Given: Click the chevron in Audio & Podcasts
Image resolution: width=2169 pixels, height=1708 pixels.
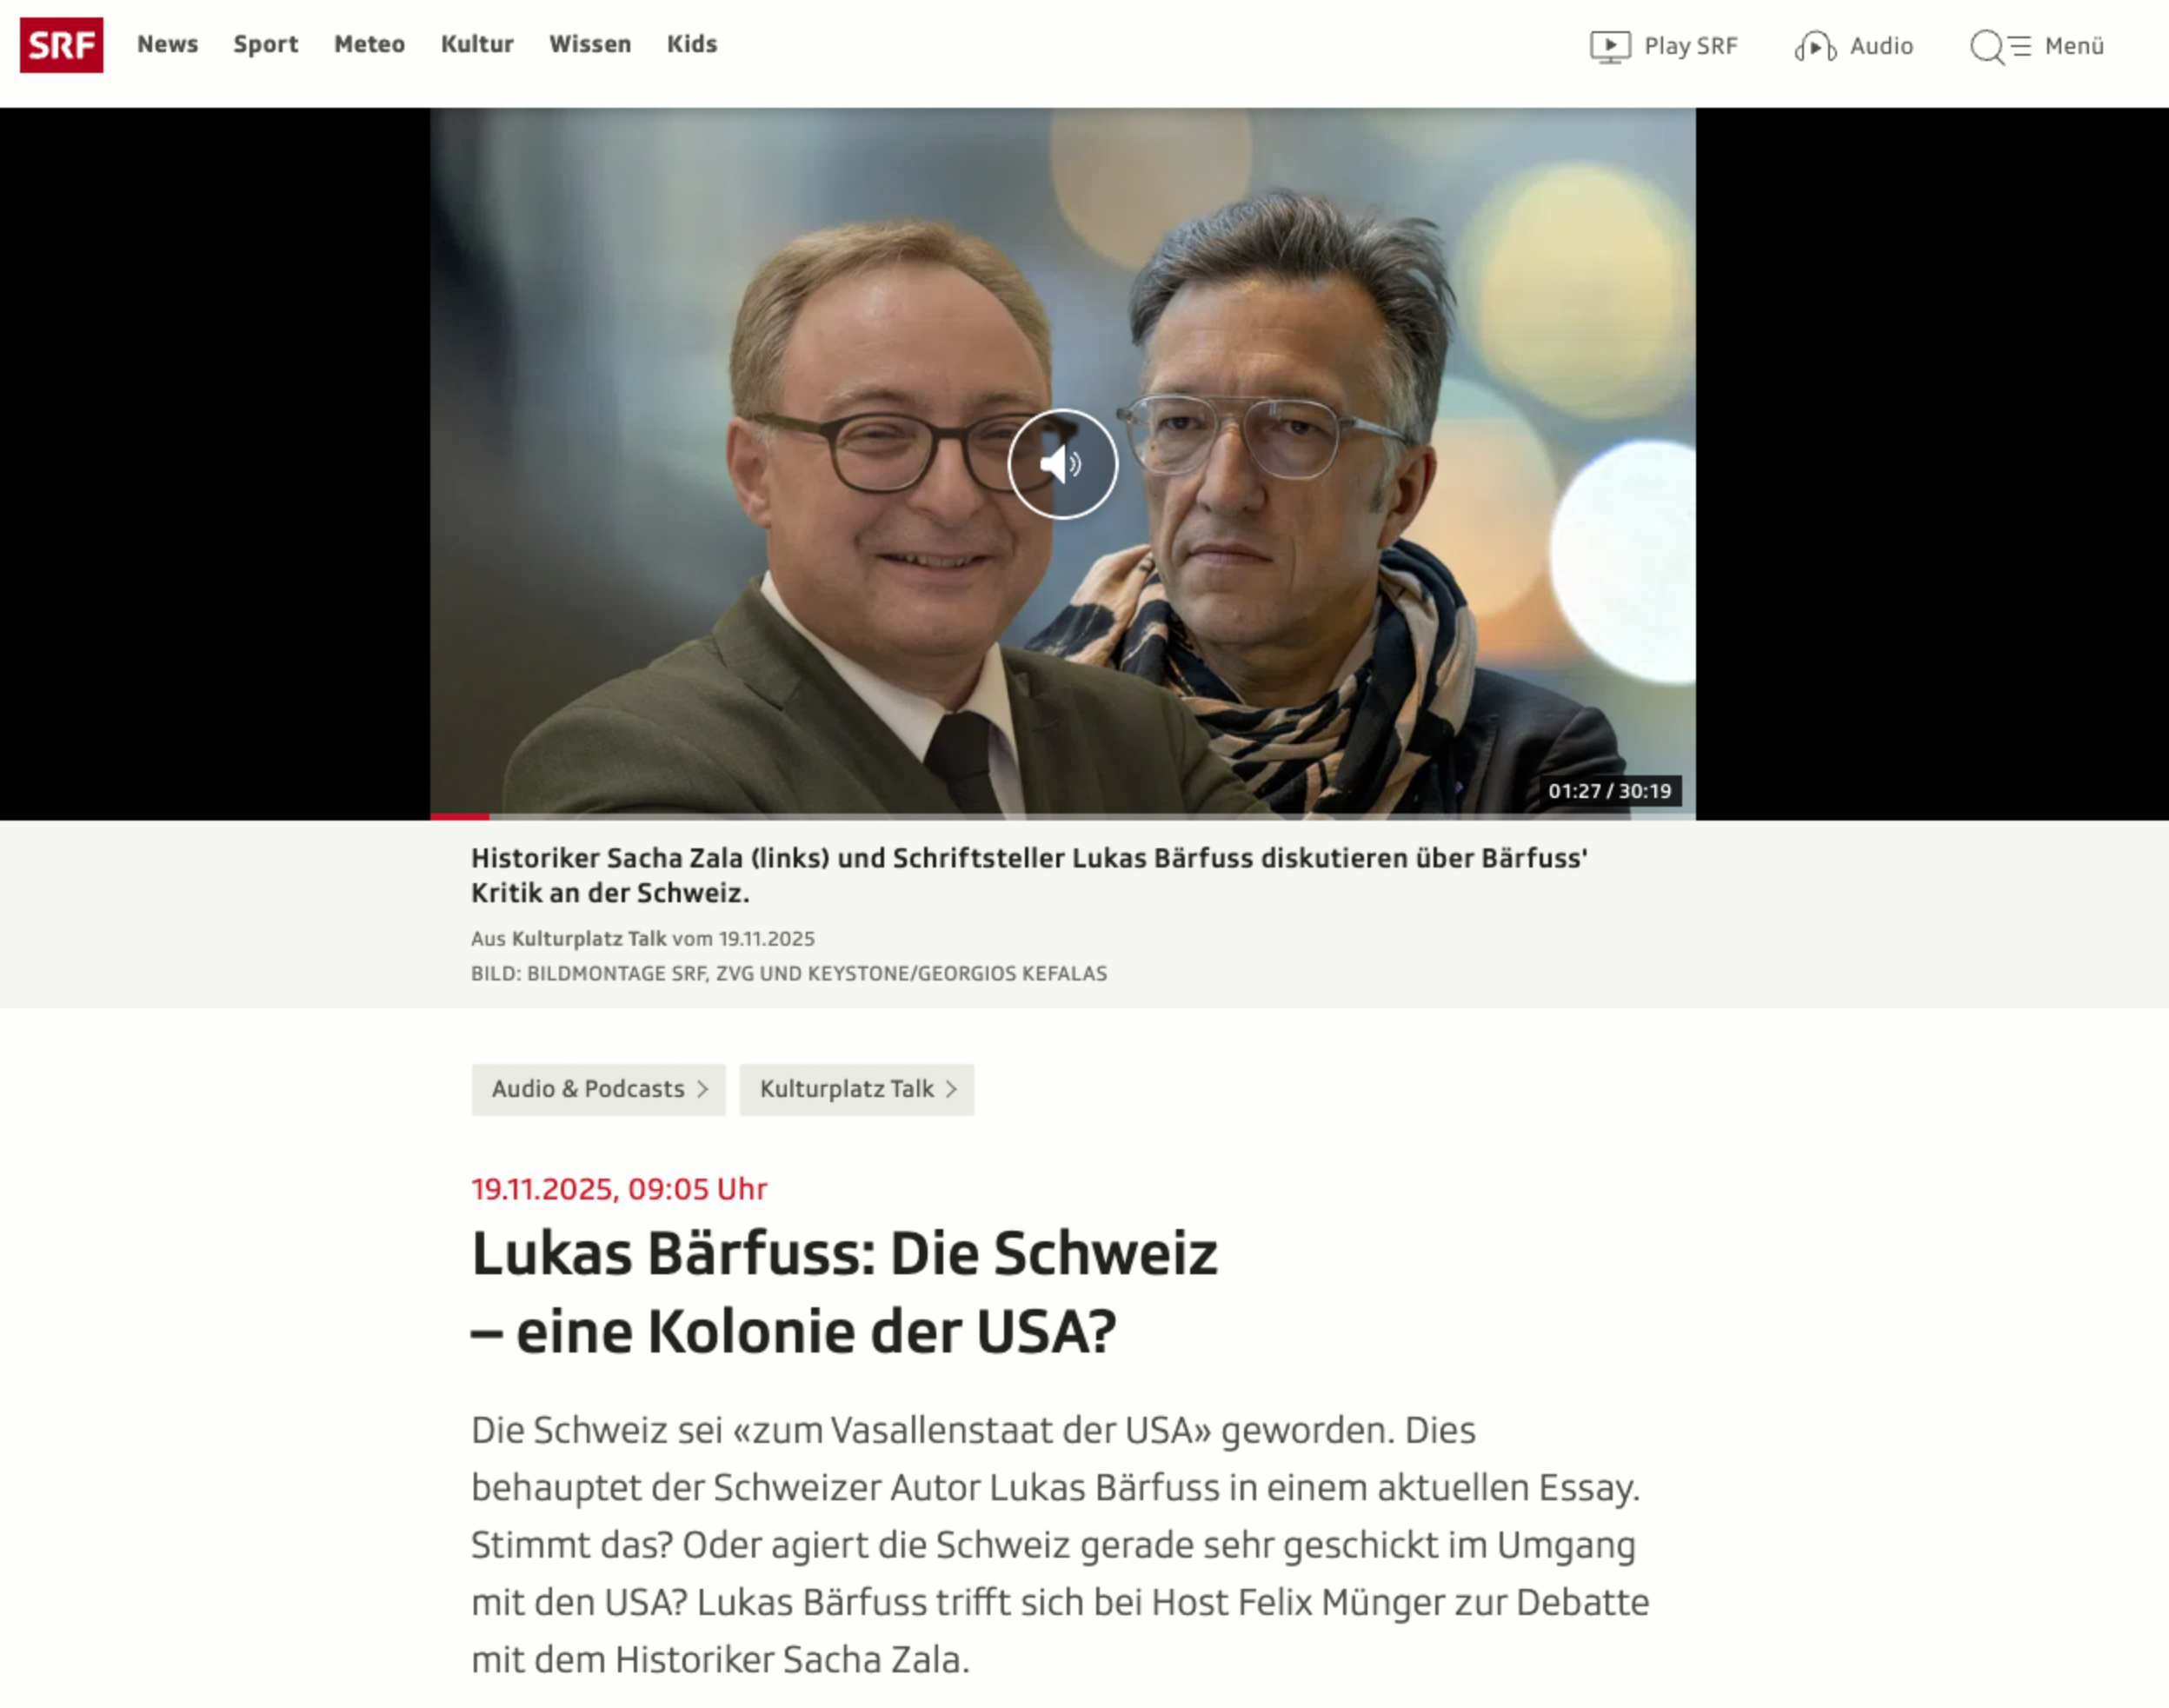Looking at the screenshot, I should [703, 1089].
